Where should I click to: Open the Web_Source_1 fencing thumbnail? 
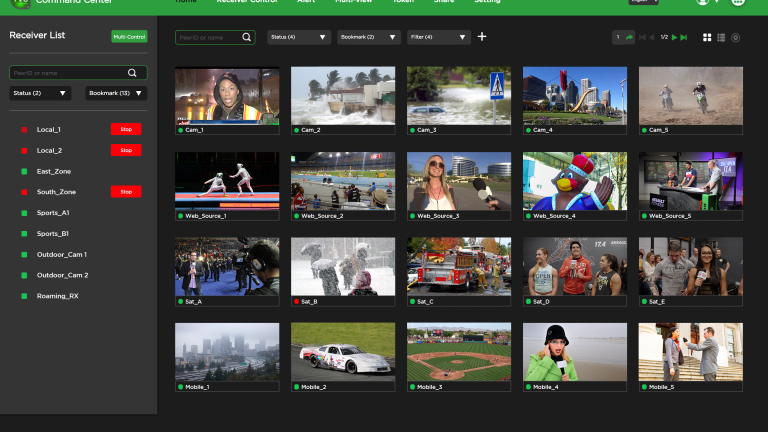tap(227, 181)
